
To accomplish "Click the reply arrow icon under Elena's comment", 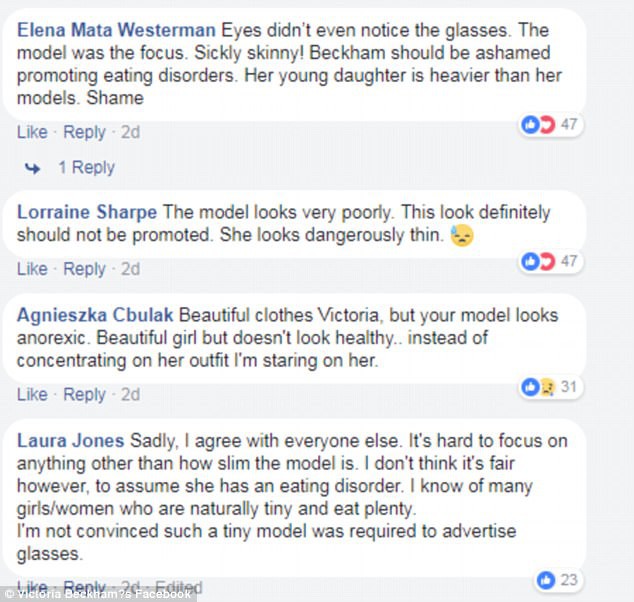I will [33, 168].
